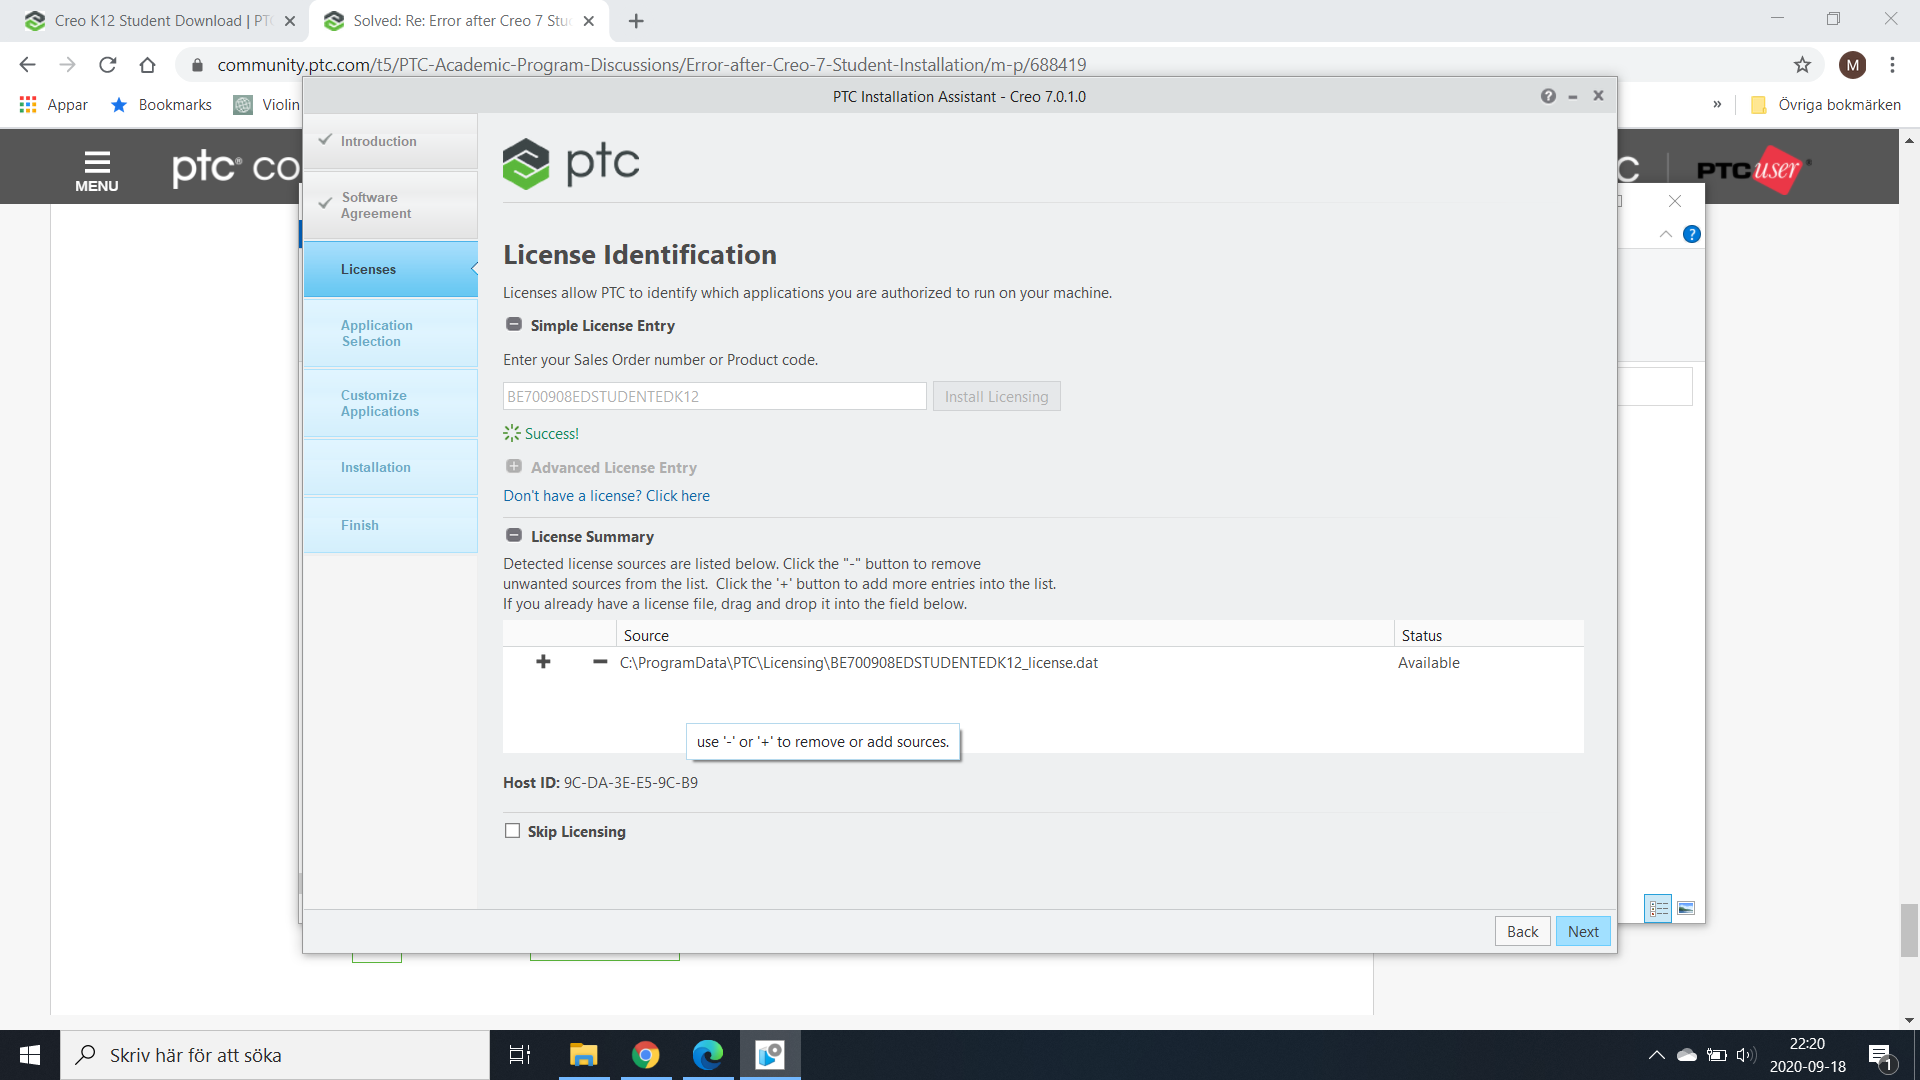This screenshot has height=1080, width=1920.
Task: Click the Next button
Action: (x=1583, y=931)
